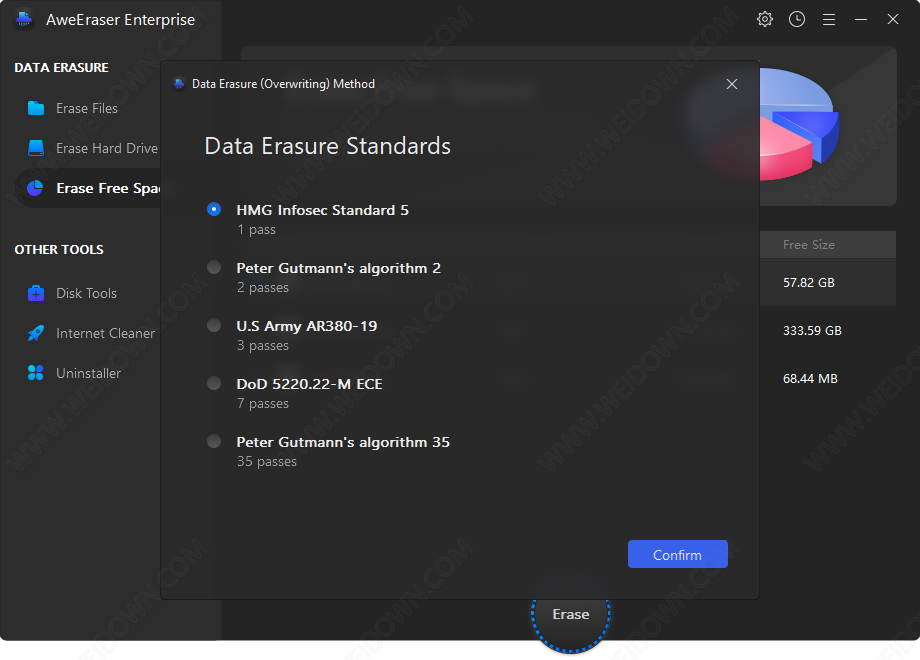Confirm the selected erasure standard

678,554
